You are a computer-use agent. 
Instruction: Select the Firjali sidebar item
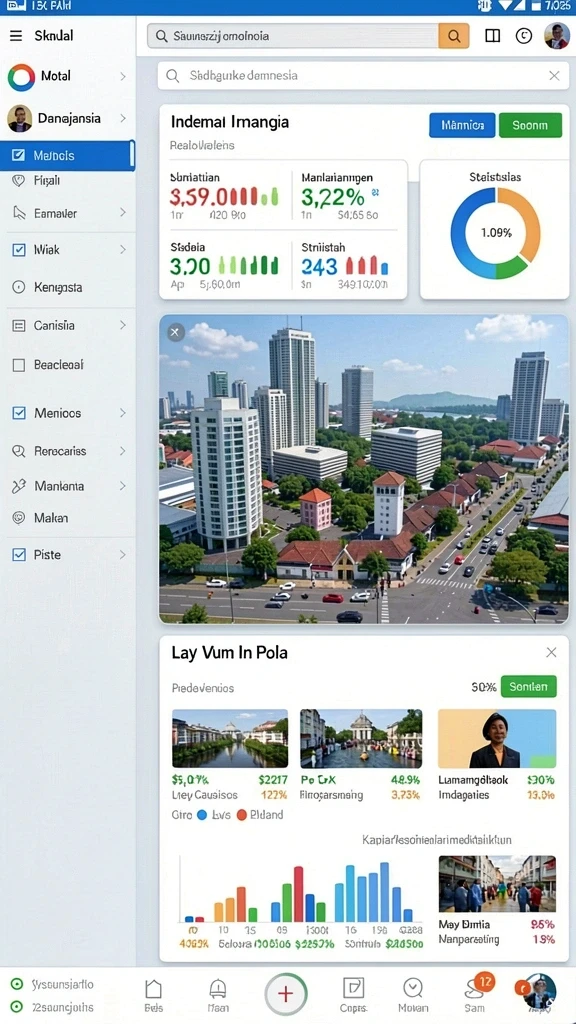68,181
